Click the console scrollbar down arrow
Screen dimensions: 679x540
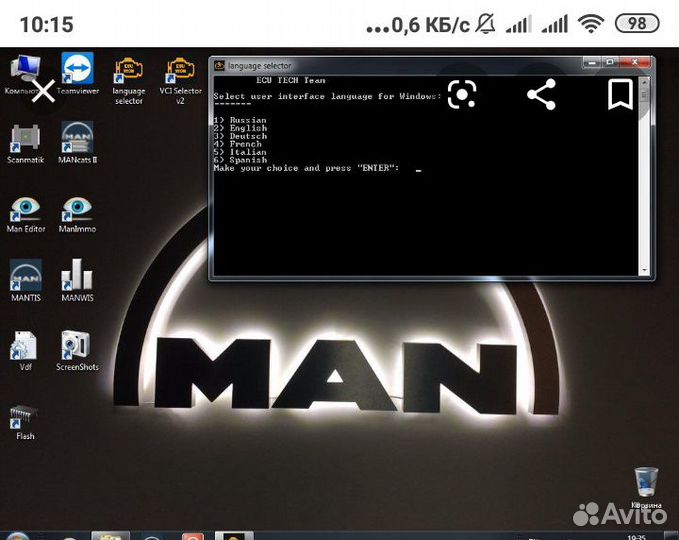click(644, 270)
